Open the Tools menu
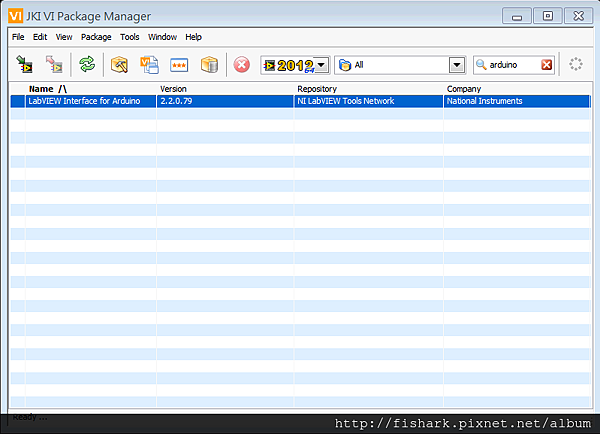 (130, 37)
